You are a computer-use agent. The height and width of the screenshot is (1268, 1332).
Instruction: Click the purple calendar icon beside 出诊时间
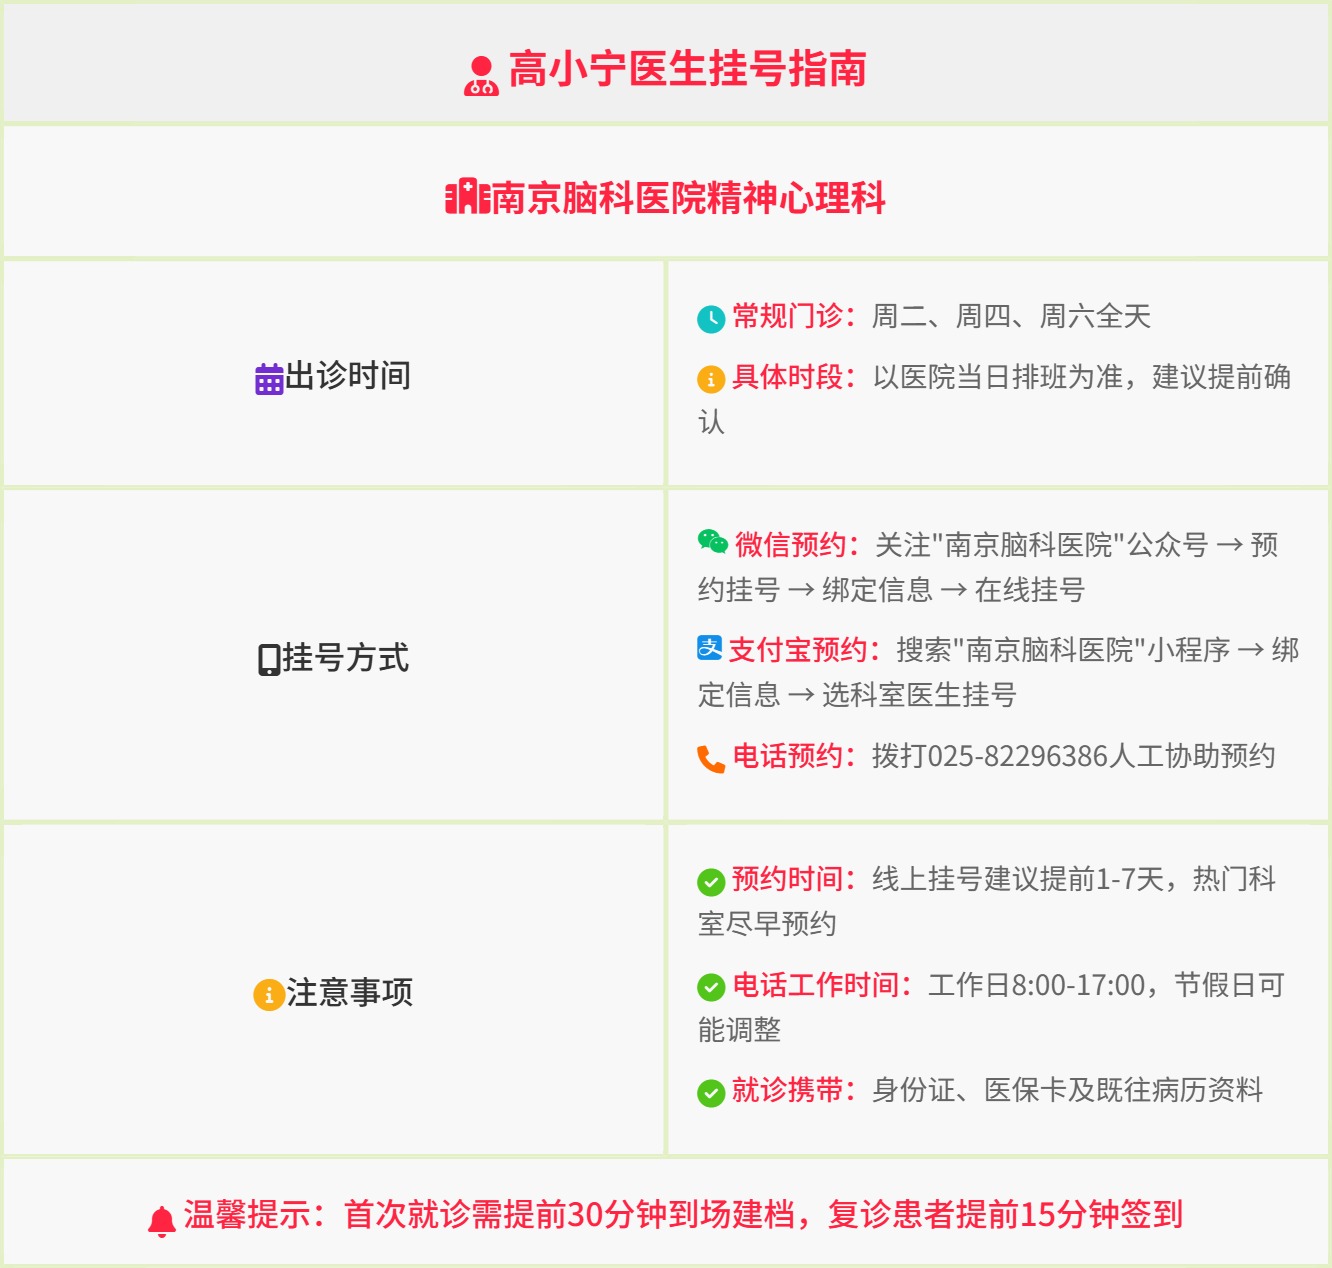pyautogui.click(x=269, y=379)
